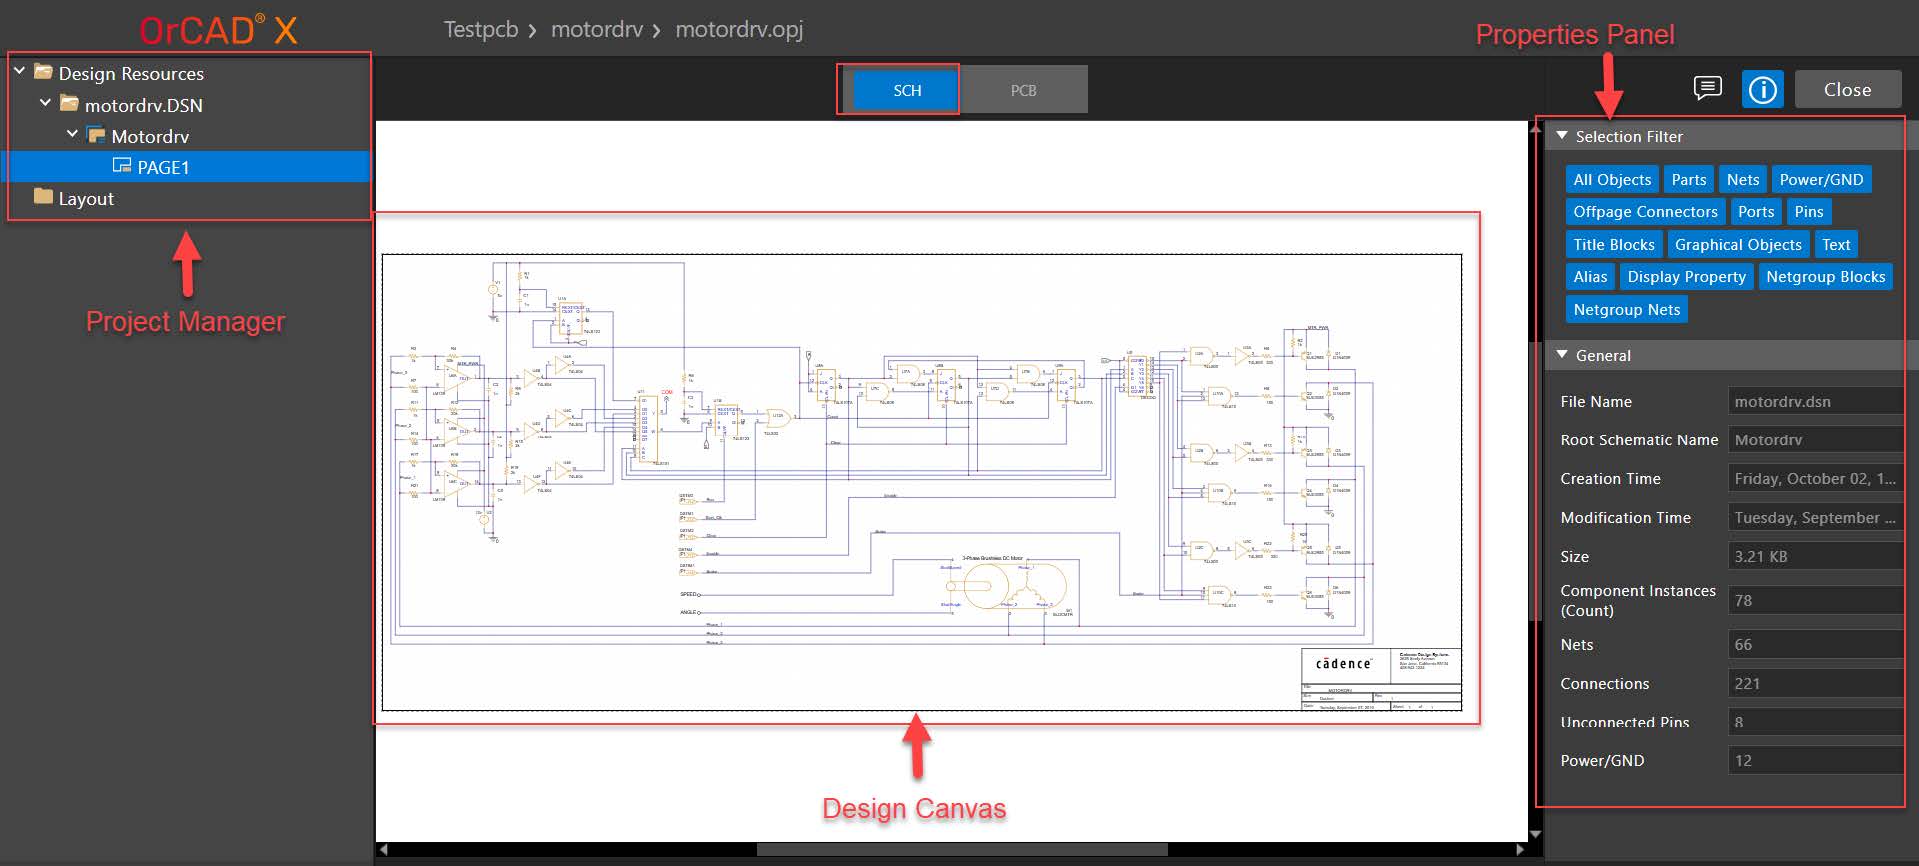Screen dimensions: 1919x866
Task: Switch to the PCB tab
Action: point(1023,90)
